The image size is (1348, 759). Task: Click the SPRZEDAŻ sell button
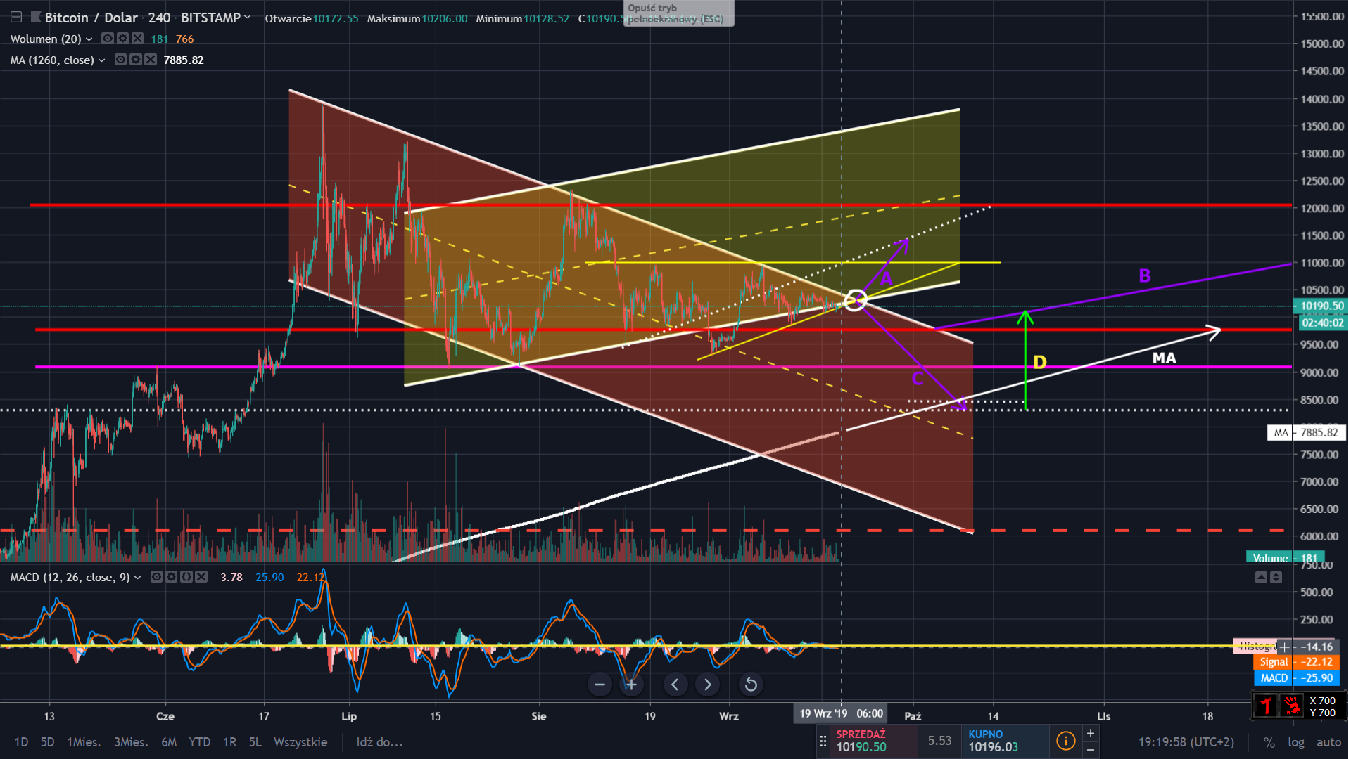point(874,741)
